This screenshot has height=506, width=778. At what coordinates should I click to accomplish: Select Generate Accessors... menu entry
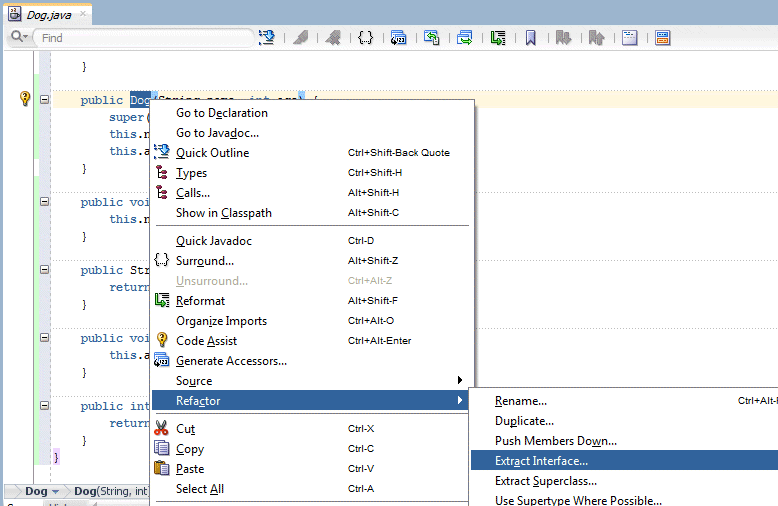(313, 361)
